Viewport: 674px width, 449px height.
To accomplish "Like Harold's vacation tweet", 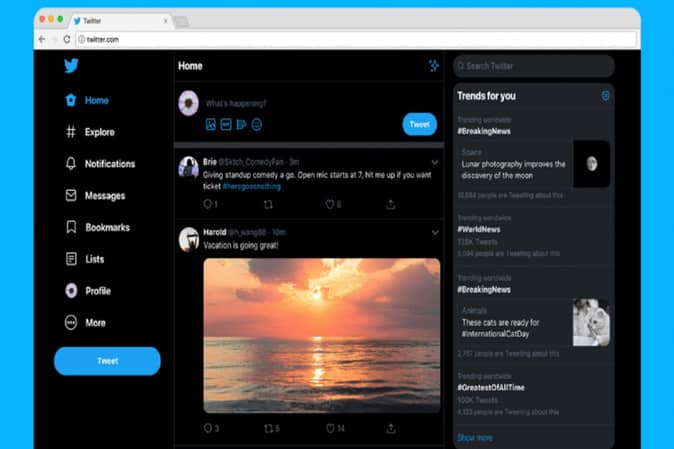I will (329, 428).
